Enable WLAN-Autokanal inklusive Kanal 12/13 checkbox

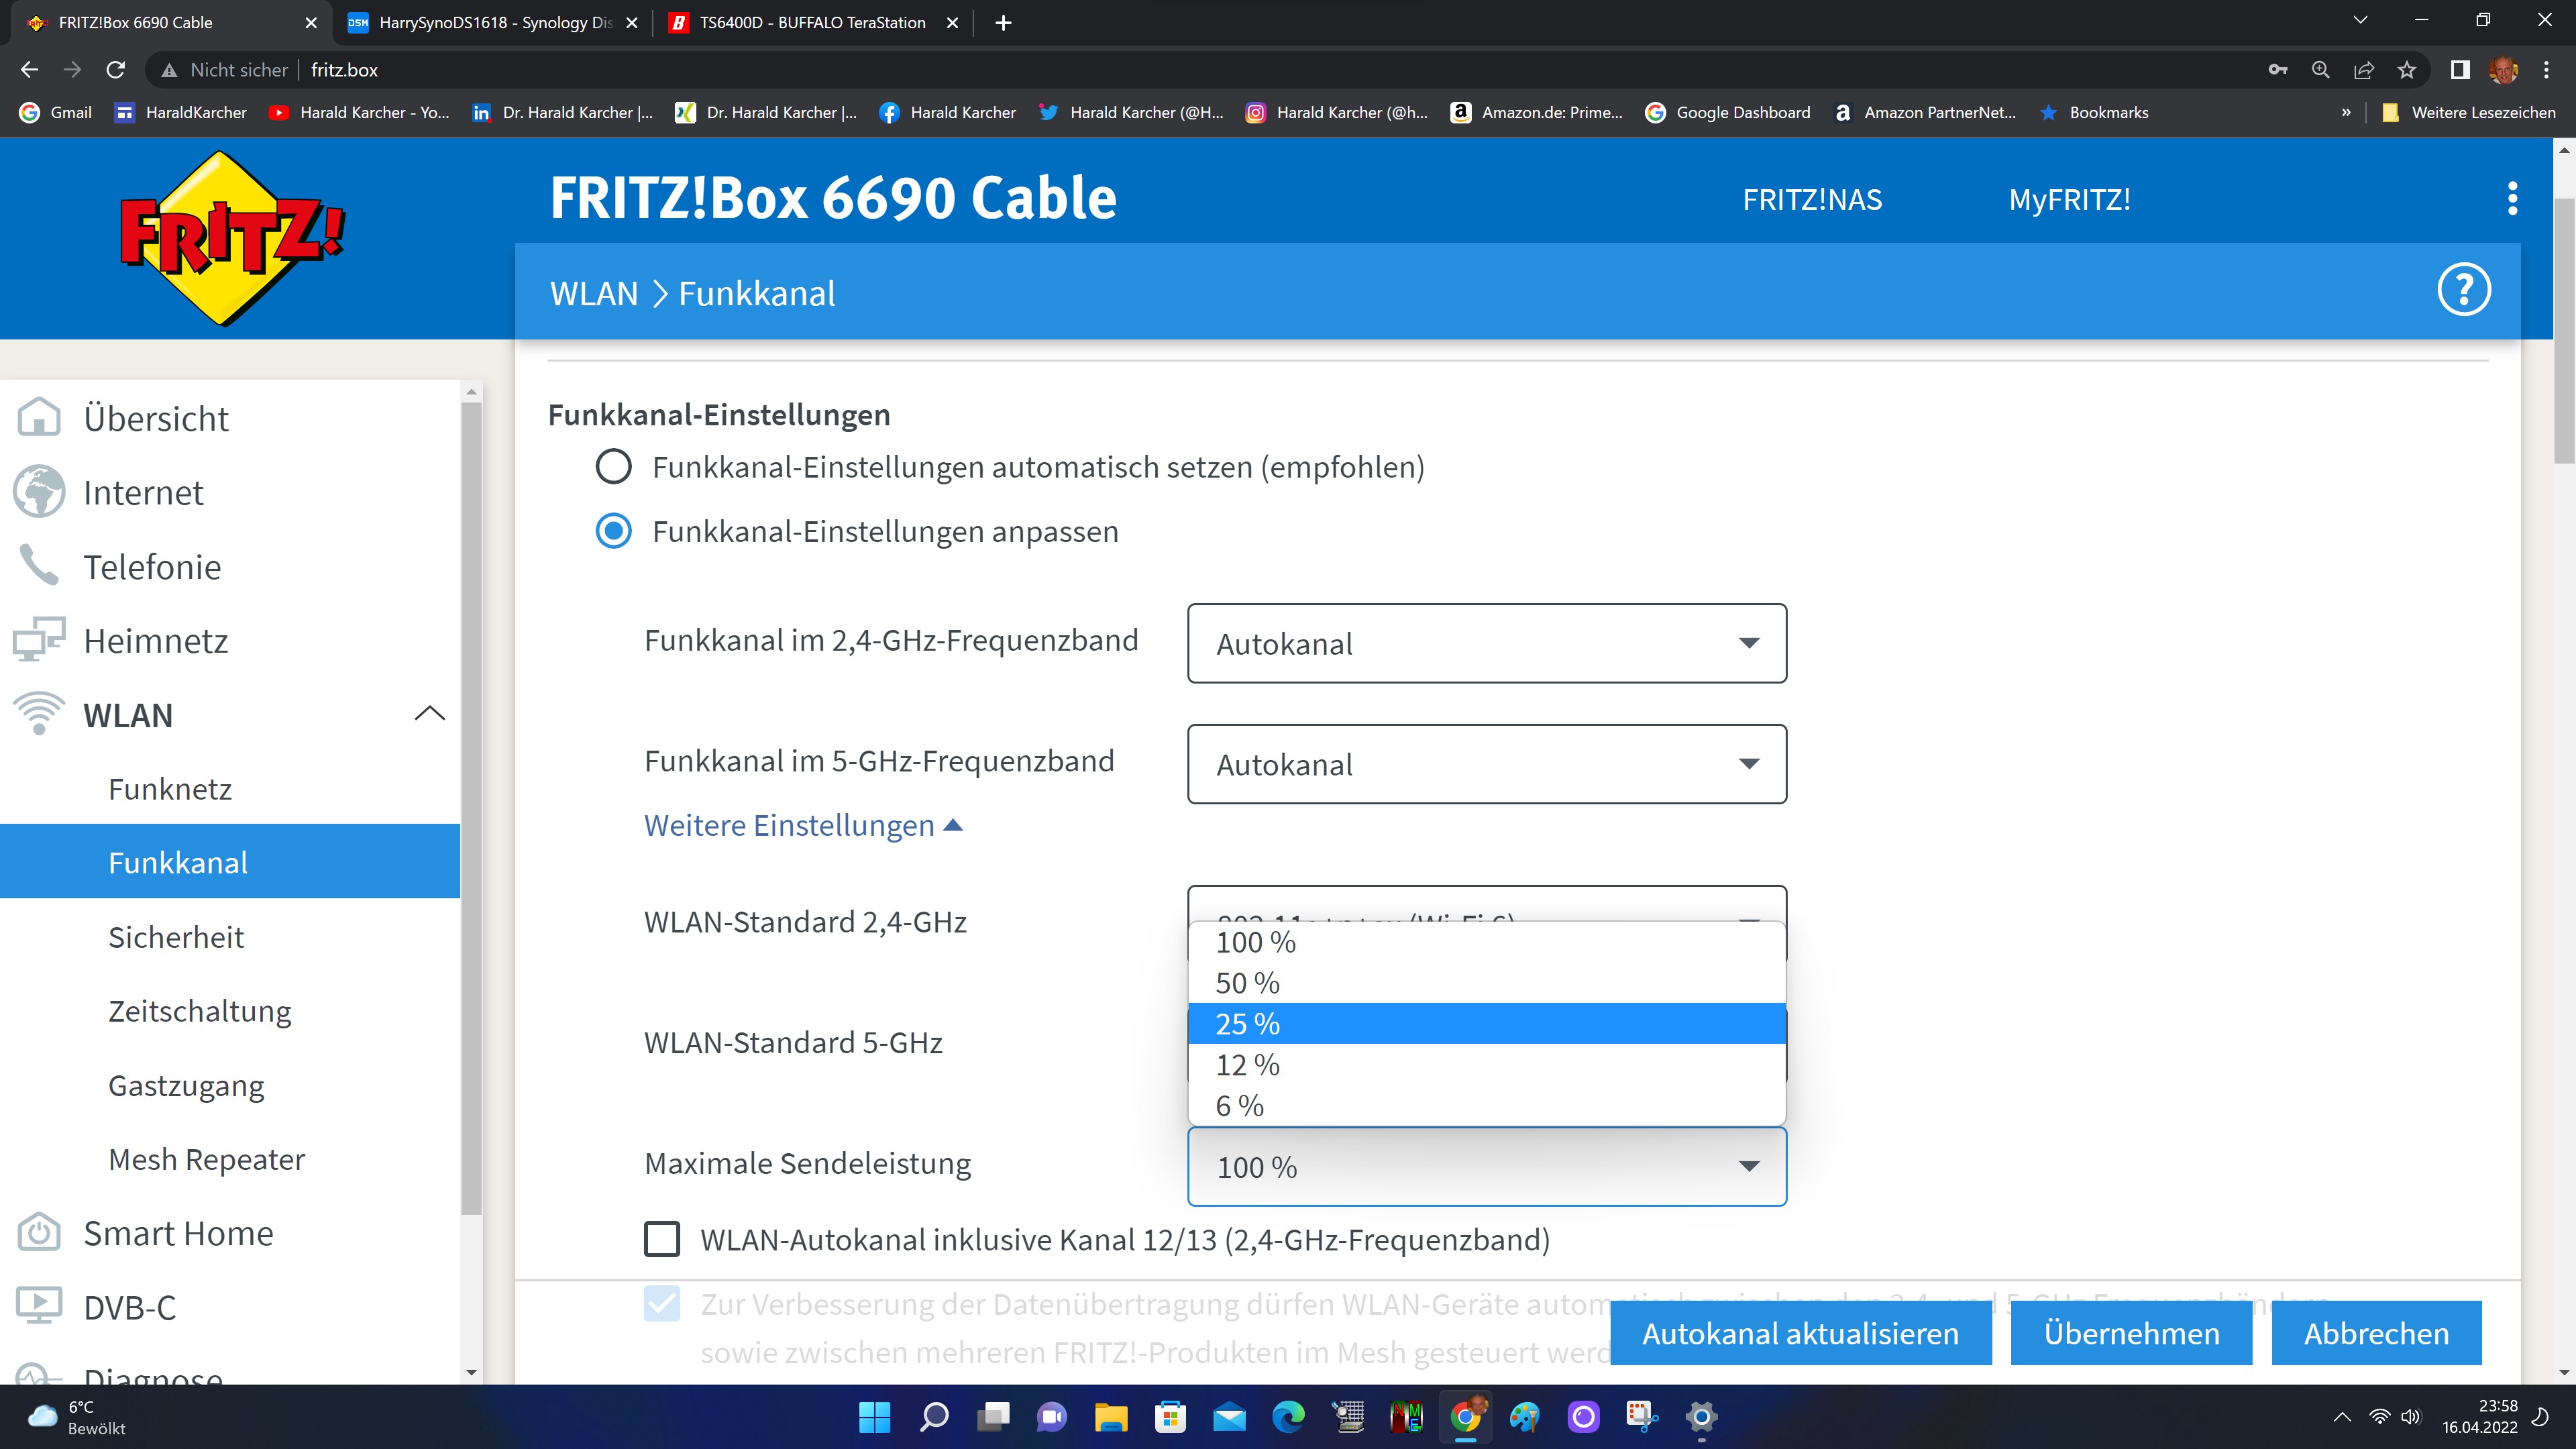(x=662, y=1239)
